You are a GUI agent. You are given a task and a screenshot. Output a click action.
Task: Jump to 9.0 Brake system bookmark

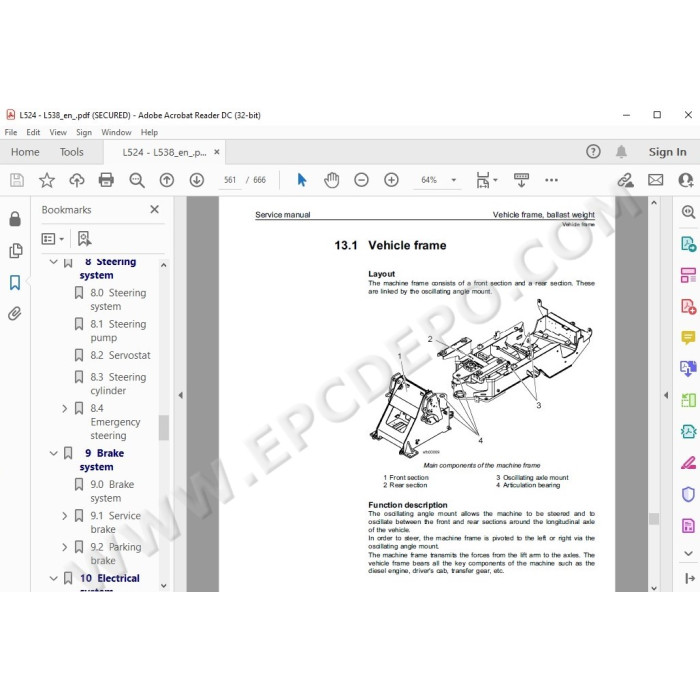112,491
